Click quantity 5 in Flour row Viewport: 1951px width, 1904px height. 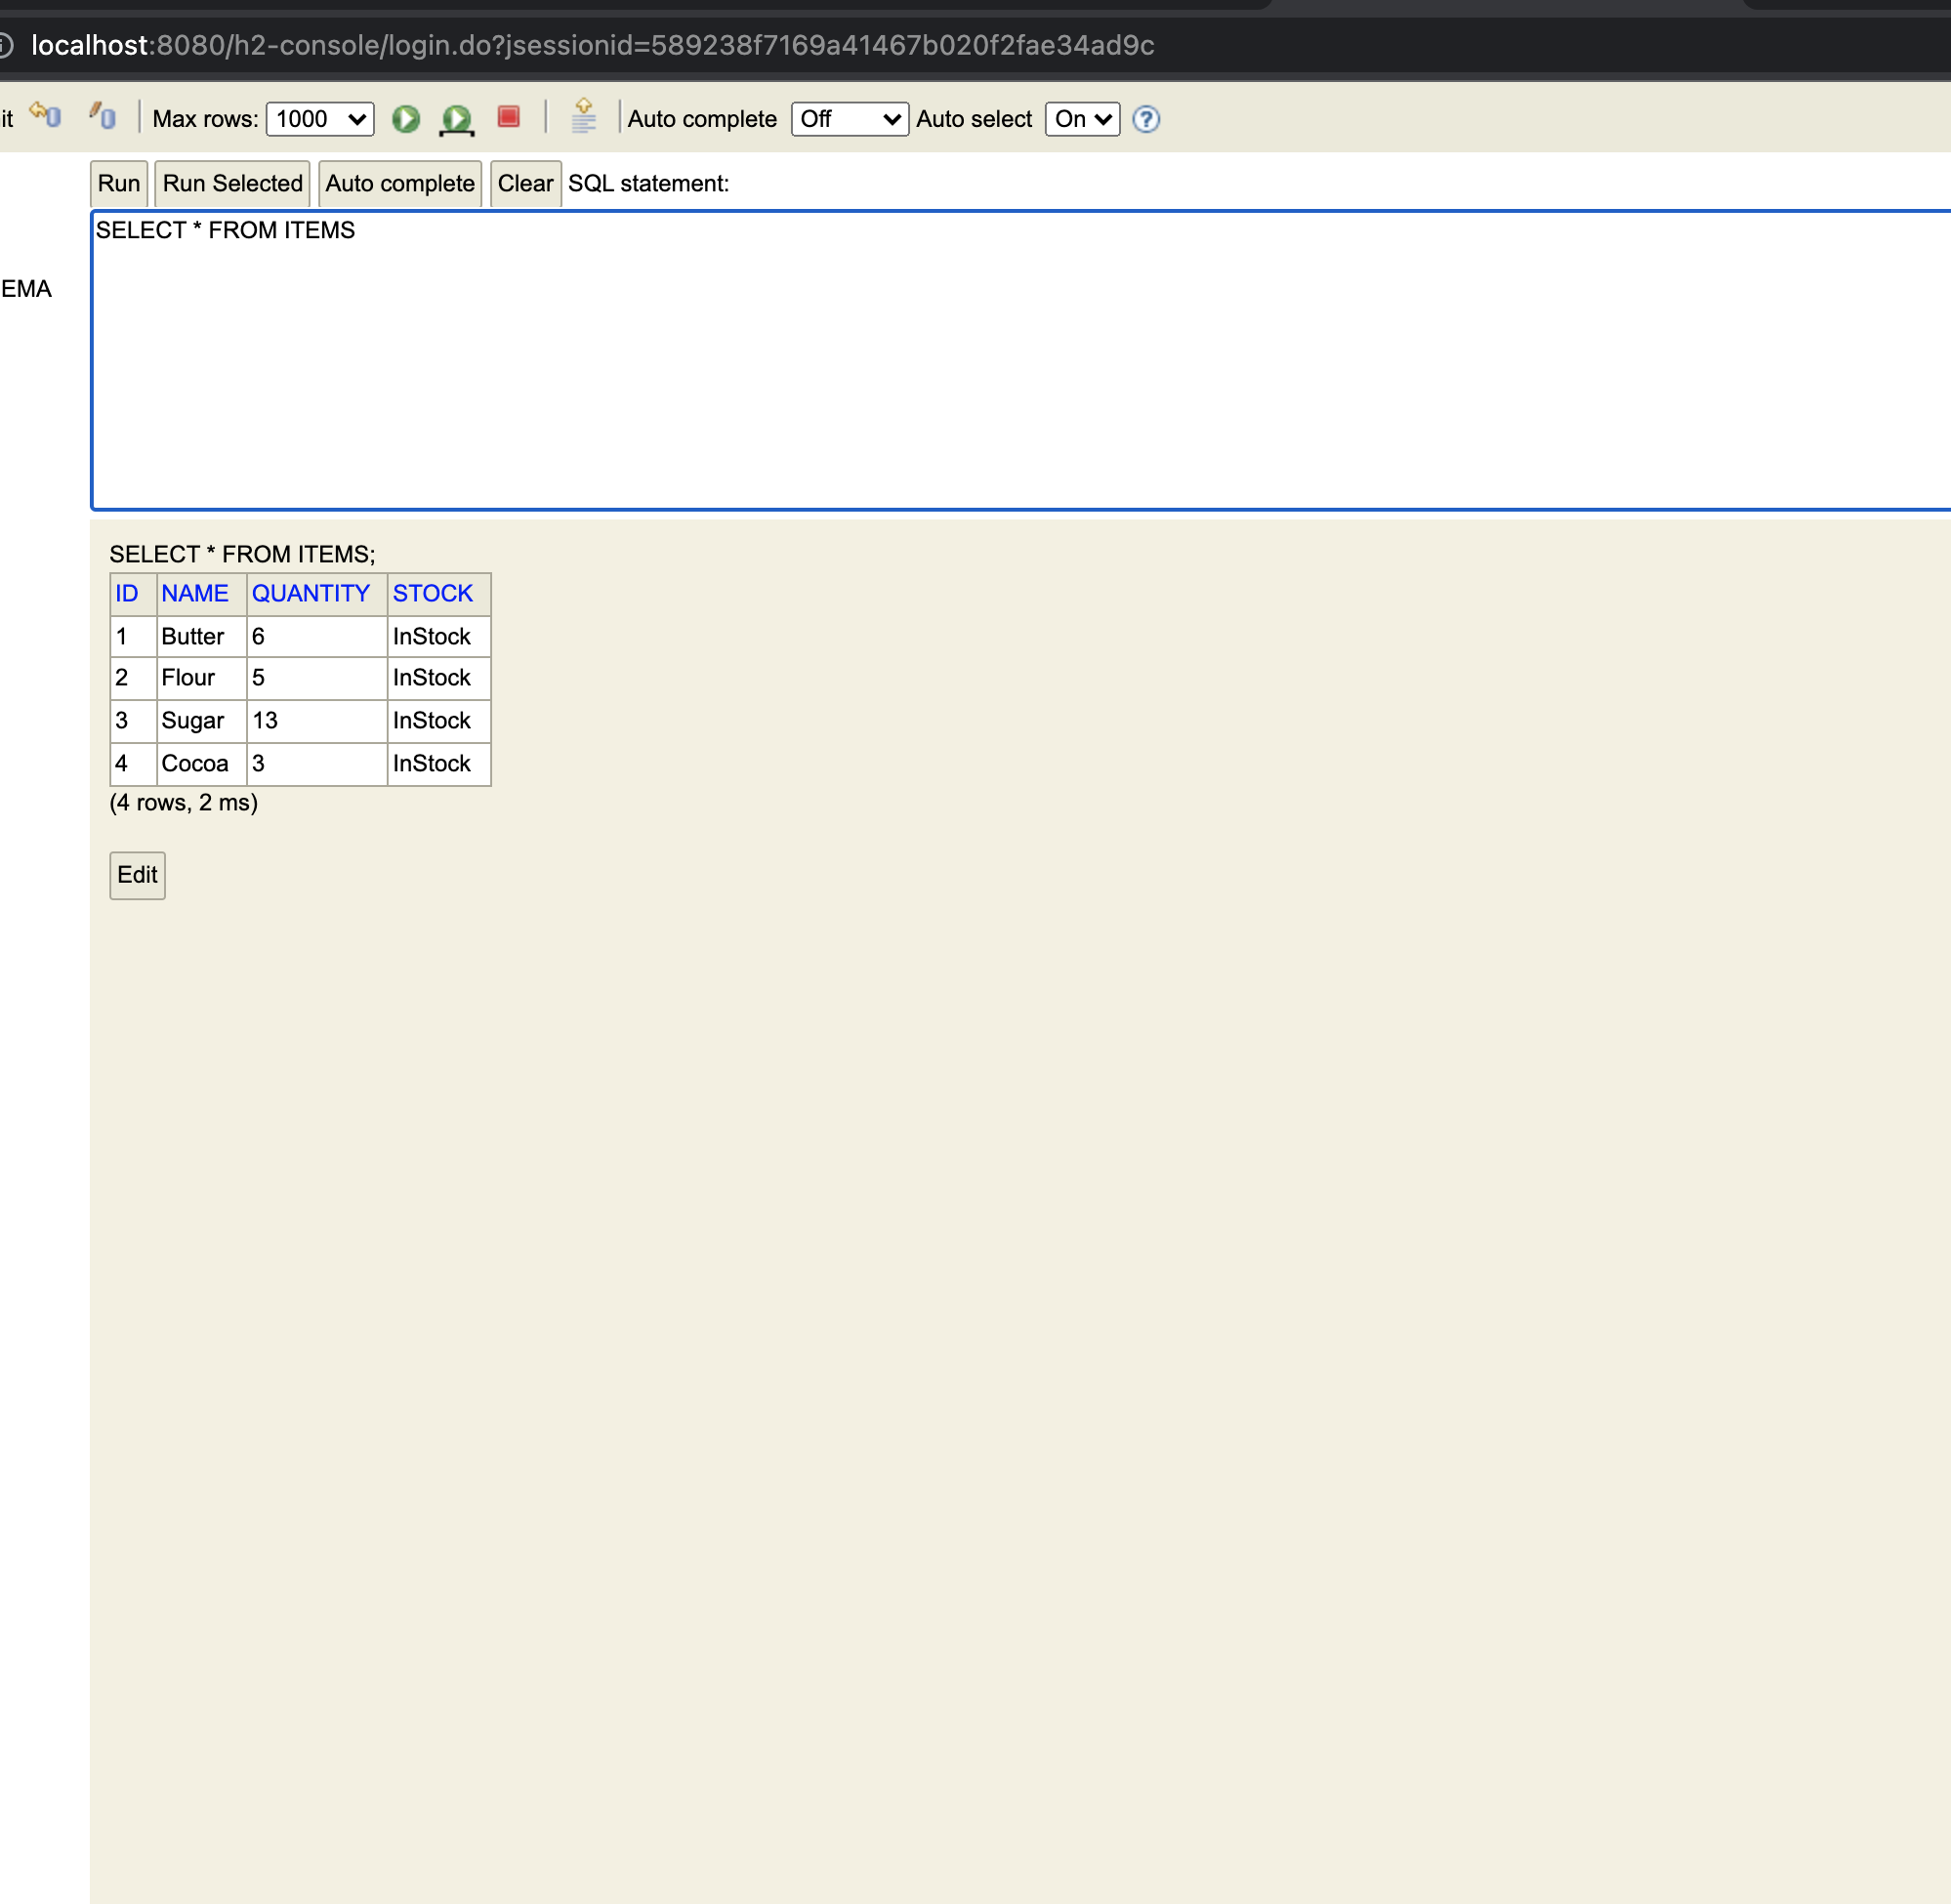pyautogui.click(x=317, y=678)
